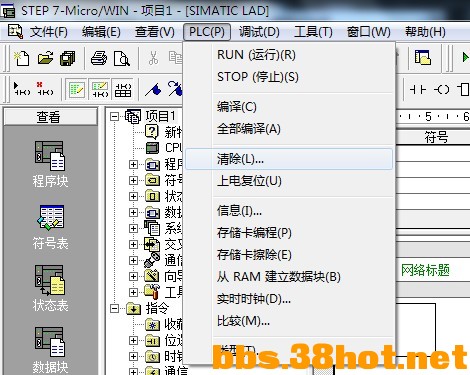Image resolution: width=470 pixels, height=375 pixels.
Task: Click the Print preview icon
Action: pos(122,58)
